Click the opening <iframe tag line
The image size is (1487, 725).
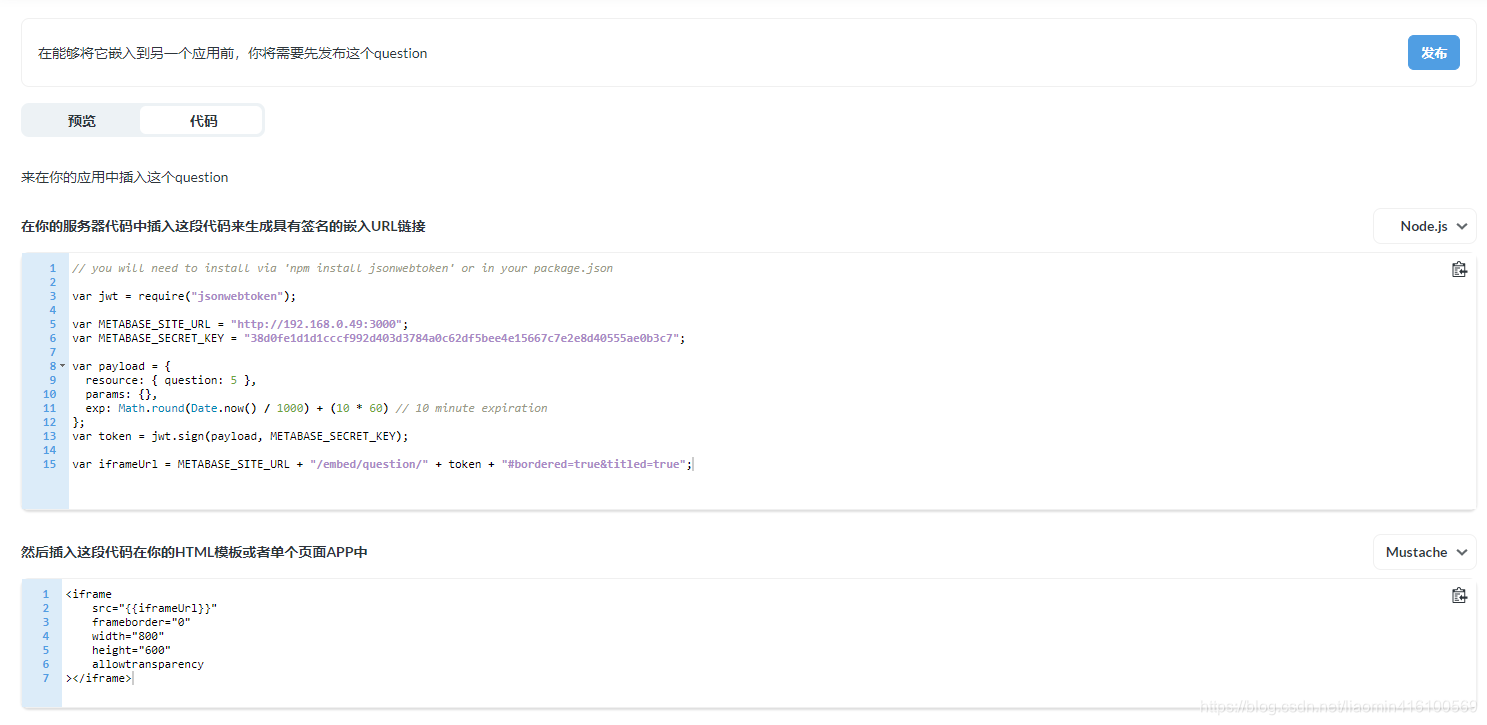[89, 594]
